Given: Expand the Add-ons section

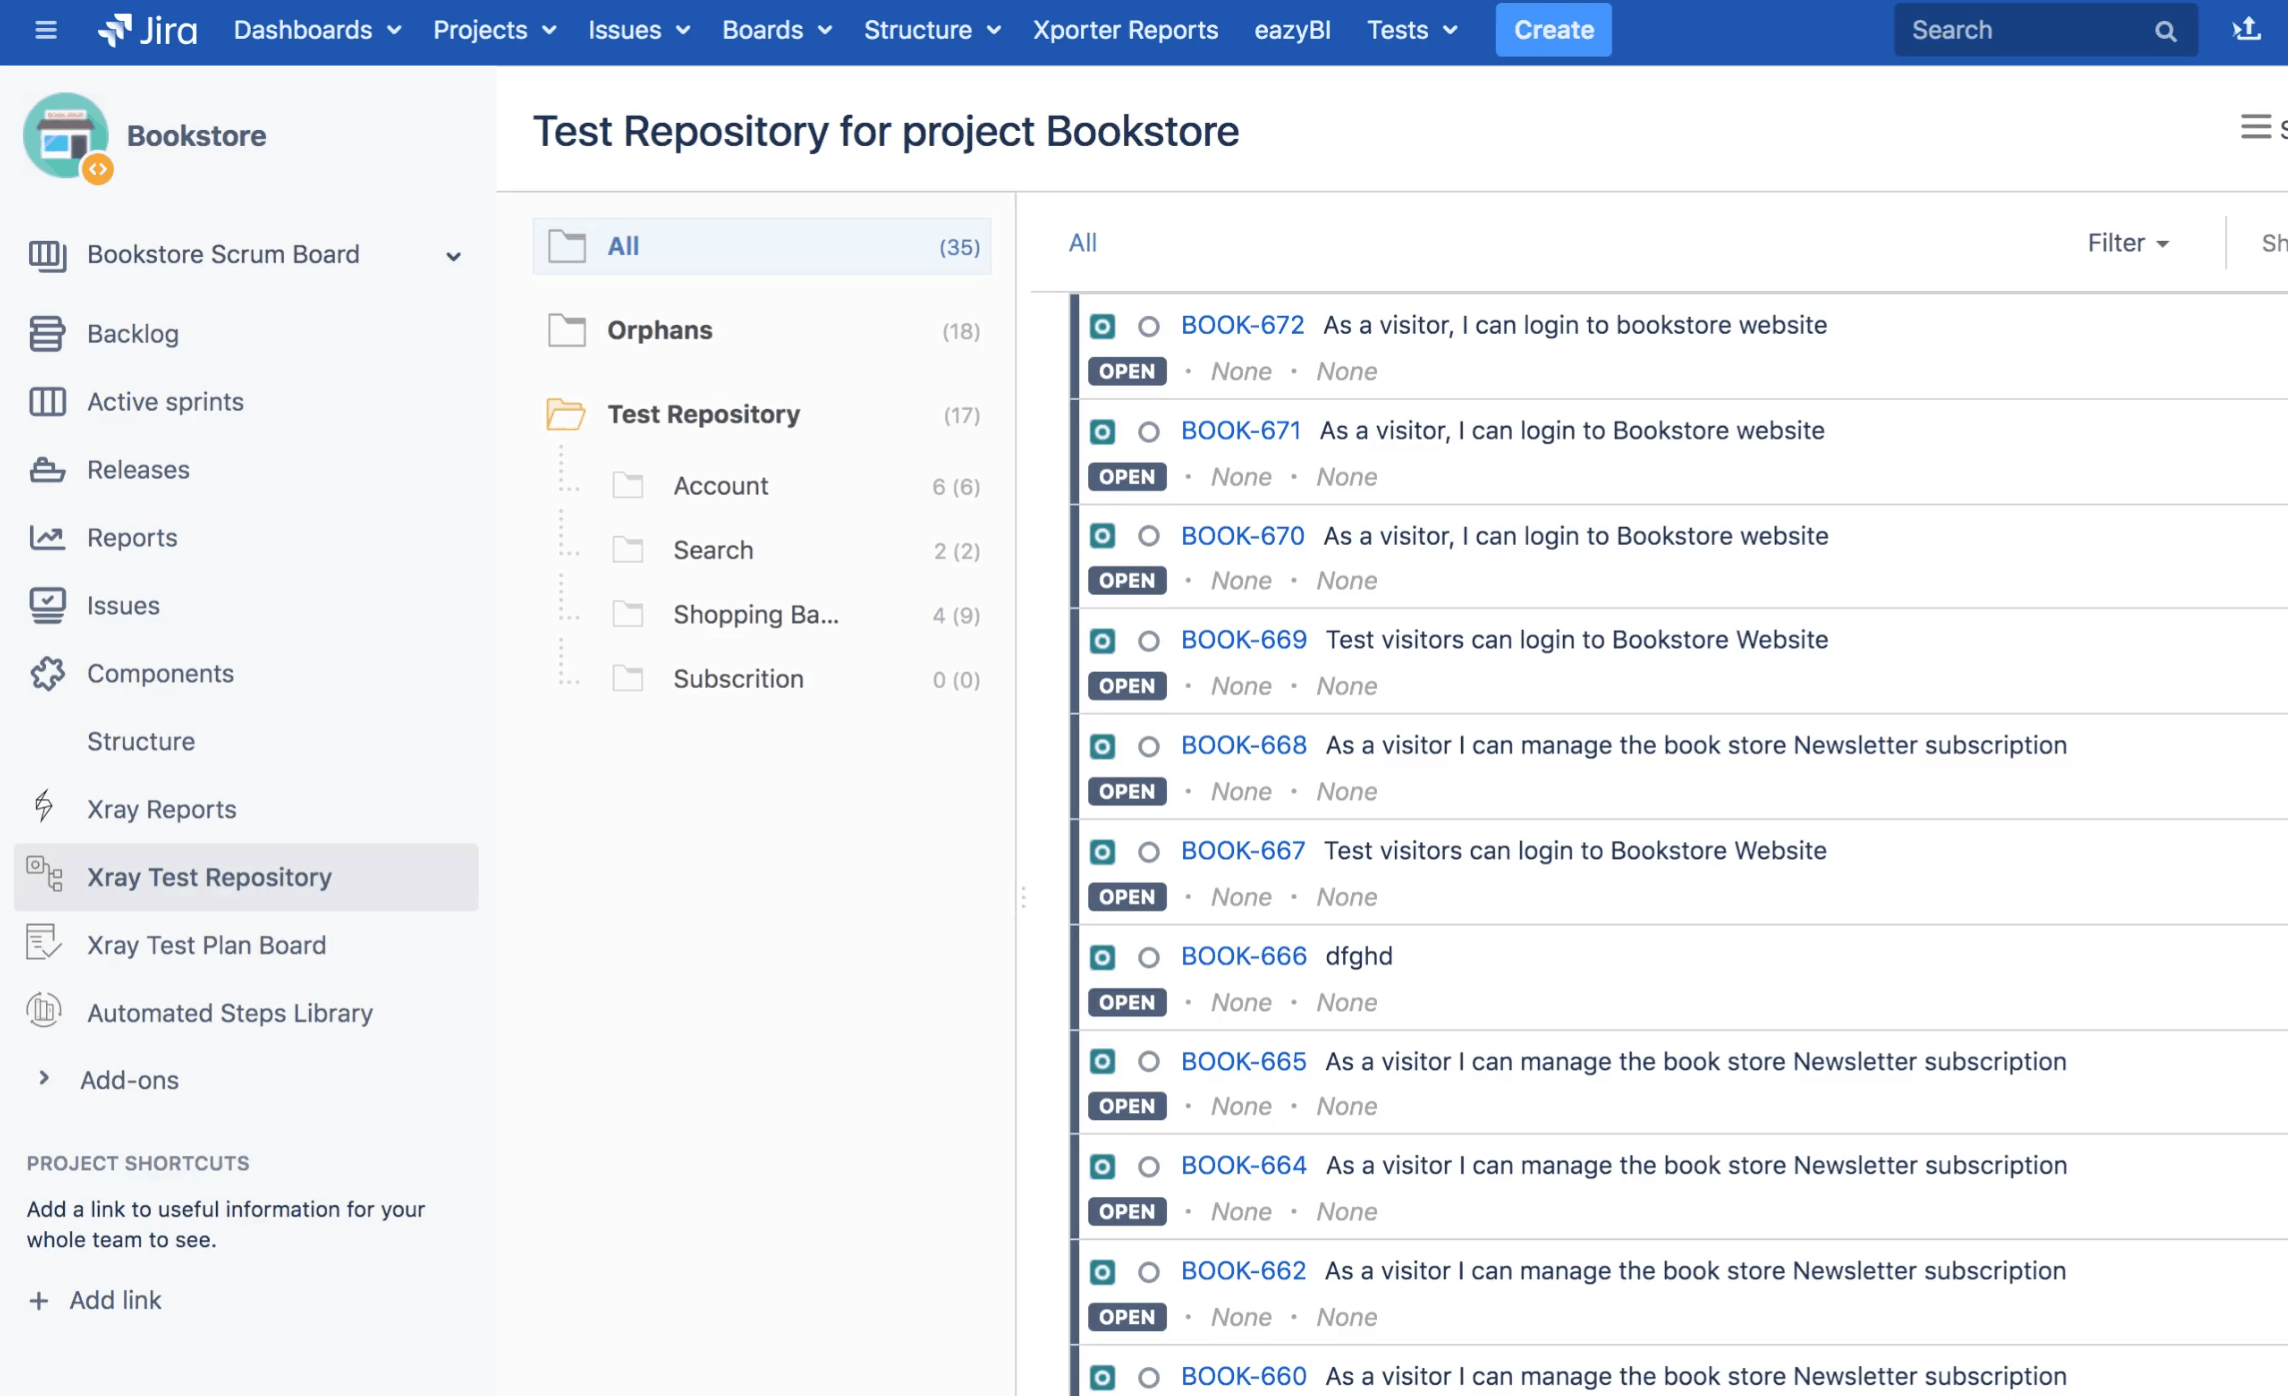Looking at the screenshot, I should point(44,1078).
